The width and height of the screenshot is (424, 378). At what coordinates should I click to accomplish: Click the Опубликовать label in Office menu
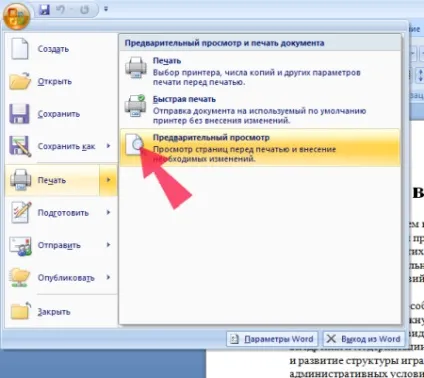tap(66, 278)
